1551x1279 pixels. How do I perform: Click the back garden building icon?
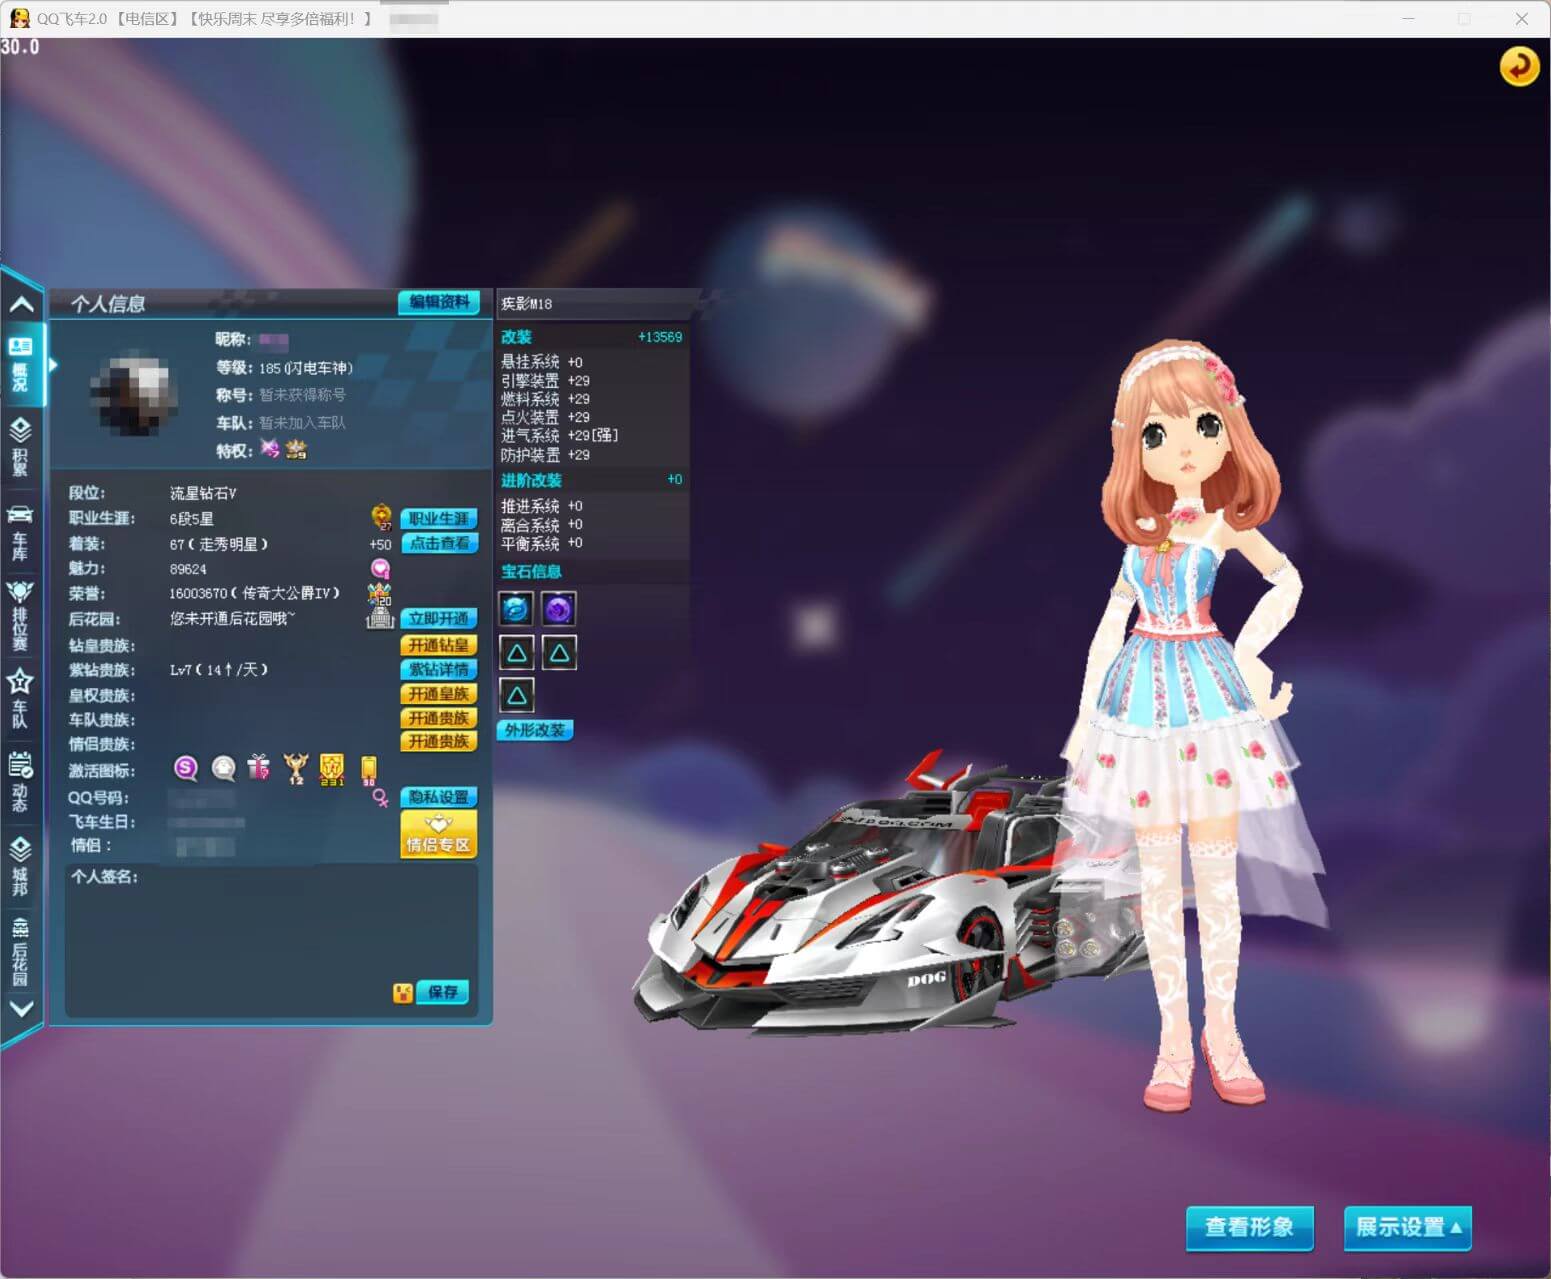click(380, 619)
